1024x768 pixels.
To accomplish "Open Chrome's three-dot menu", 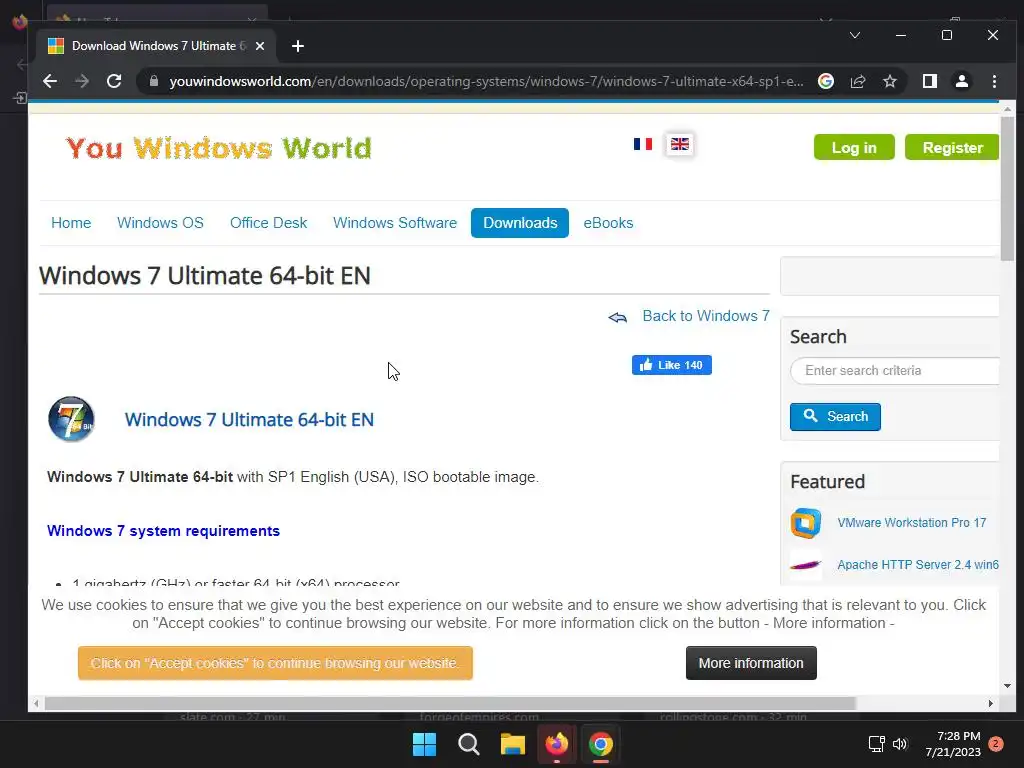I will [x=994, y=81].
